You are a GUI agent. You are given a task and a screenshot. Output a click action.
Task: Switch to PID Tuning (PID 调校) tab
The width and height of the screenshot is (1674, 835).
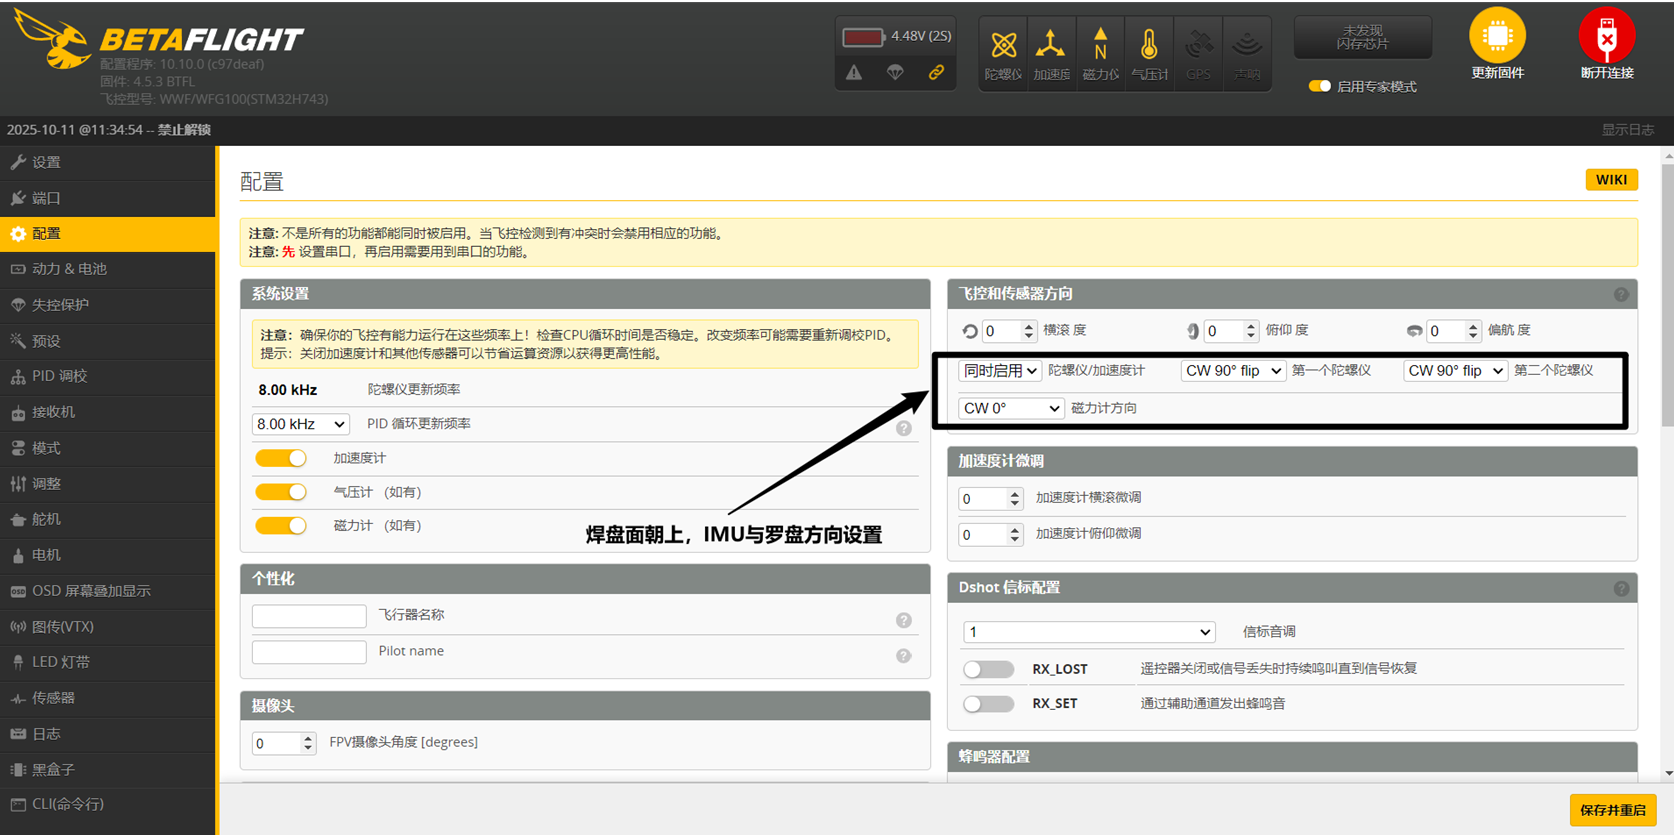tap(59, 376)
